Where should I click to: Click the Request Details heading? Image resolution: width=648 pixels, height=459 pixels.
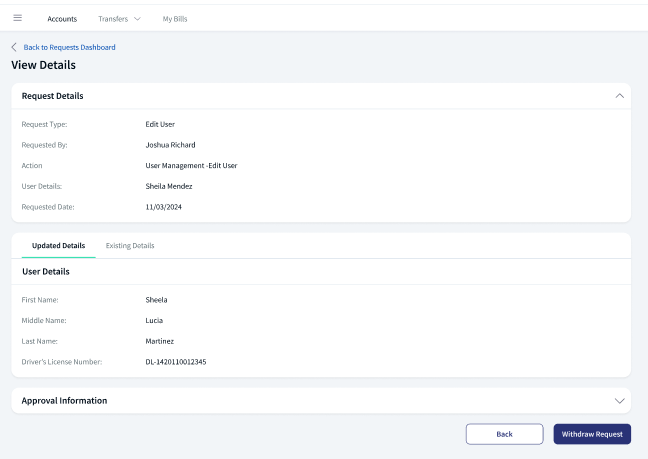coord(52,96)
